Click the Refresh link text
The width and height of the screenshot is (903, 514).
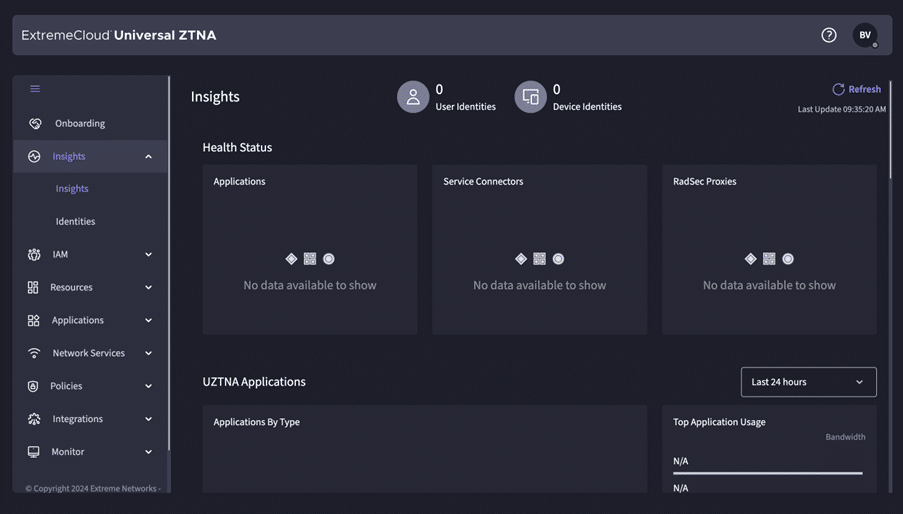point(864,89)
